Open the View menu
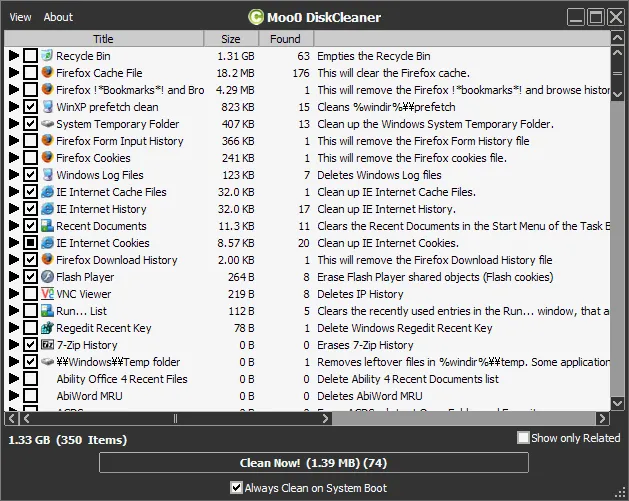 click(20, 17)
